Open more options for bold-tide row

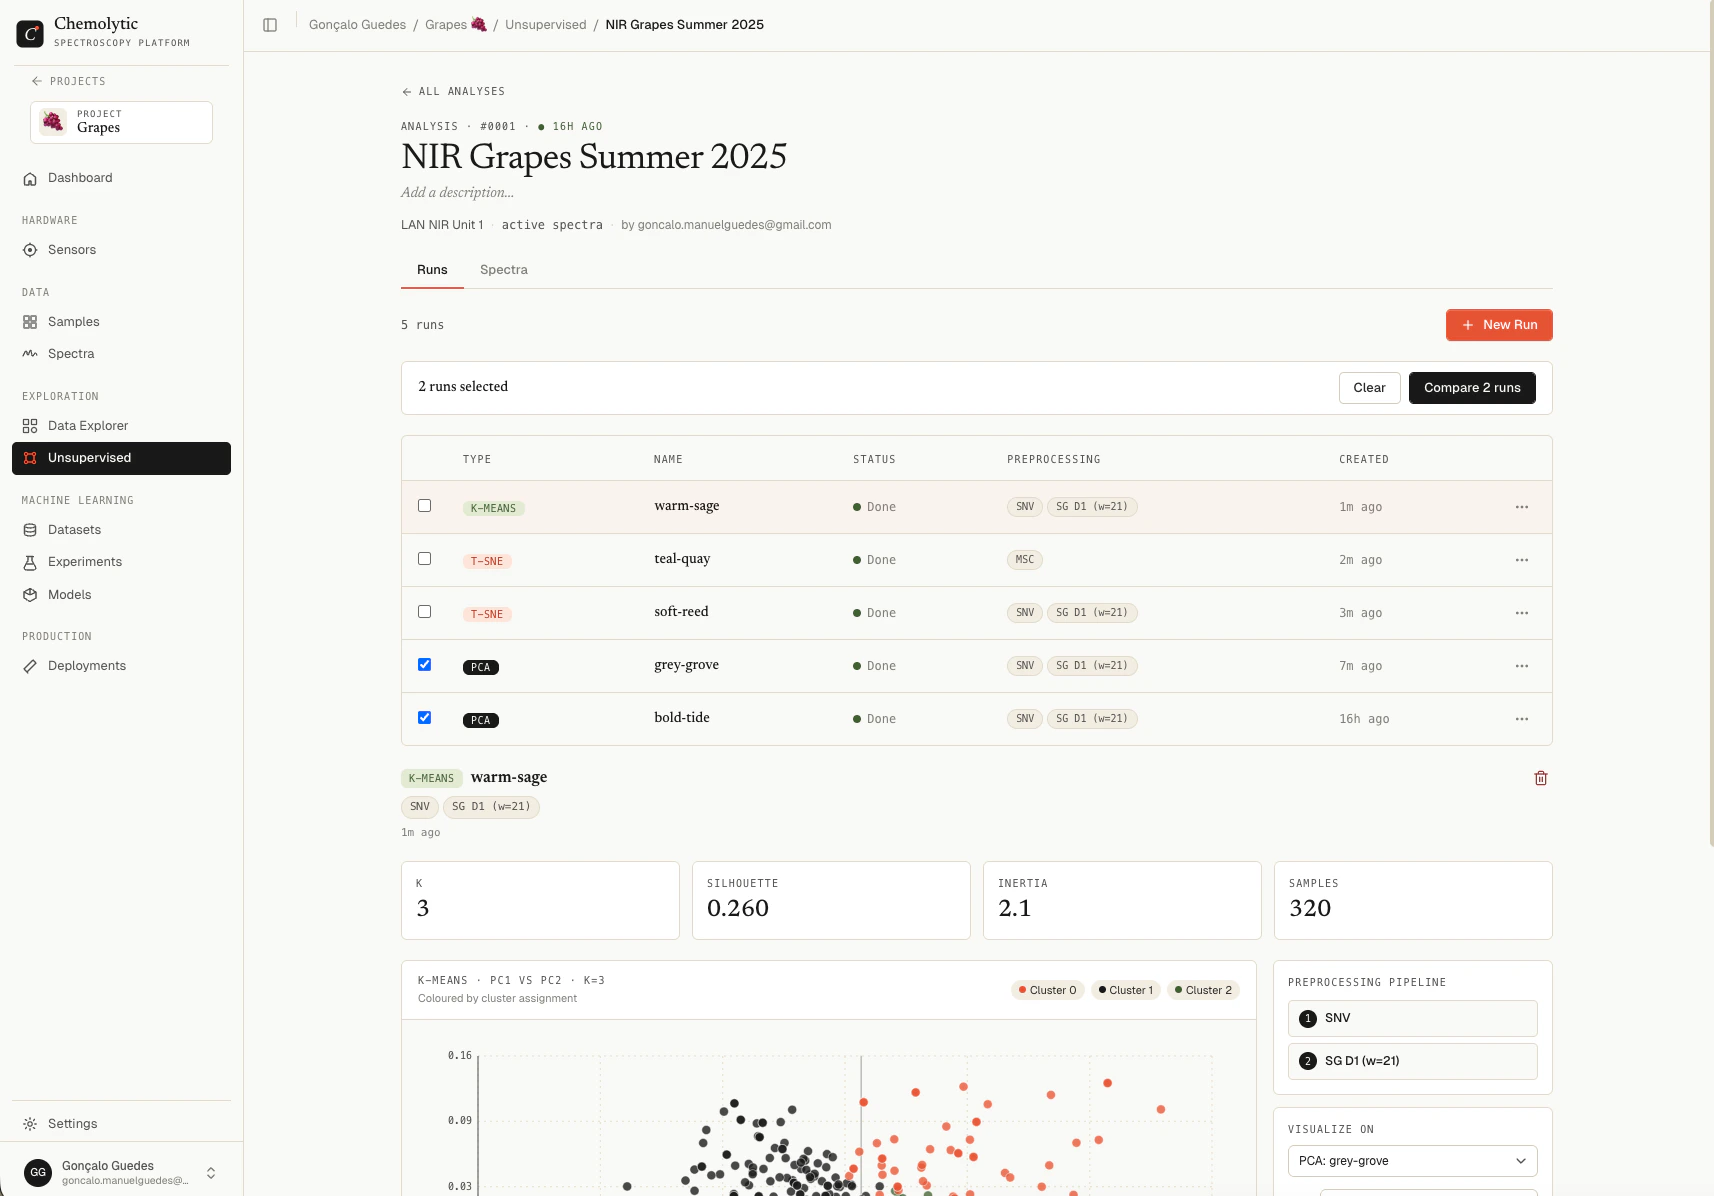(x=1522, y=719)
